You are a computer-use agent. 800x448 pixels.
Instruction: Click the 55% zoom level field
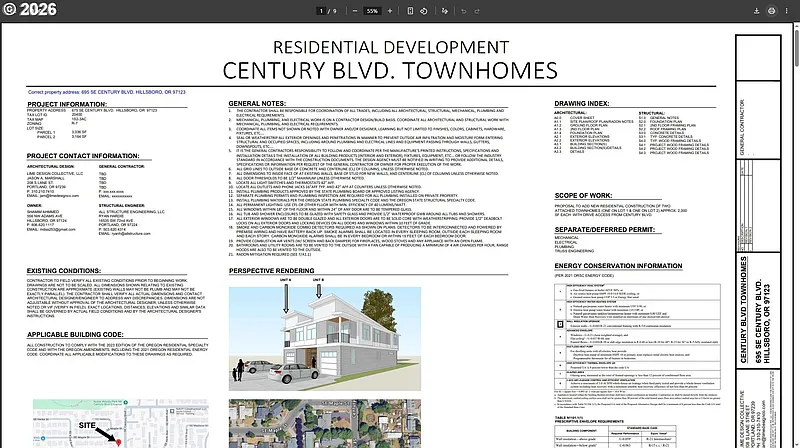[x=372, y=10]
